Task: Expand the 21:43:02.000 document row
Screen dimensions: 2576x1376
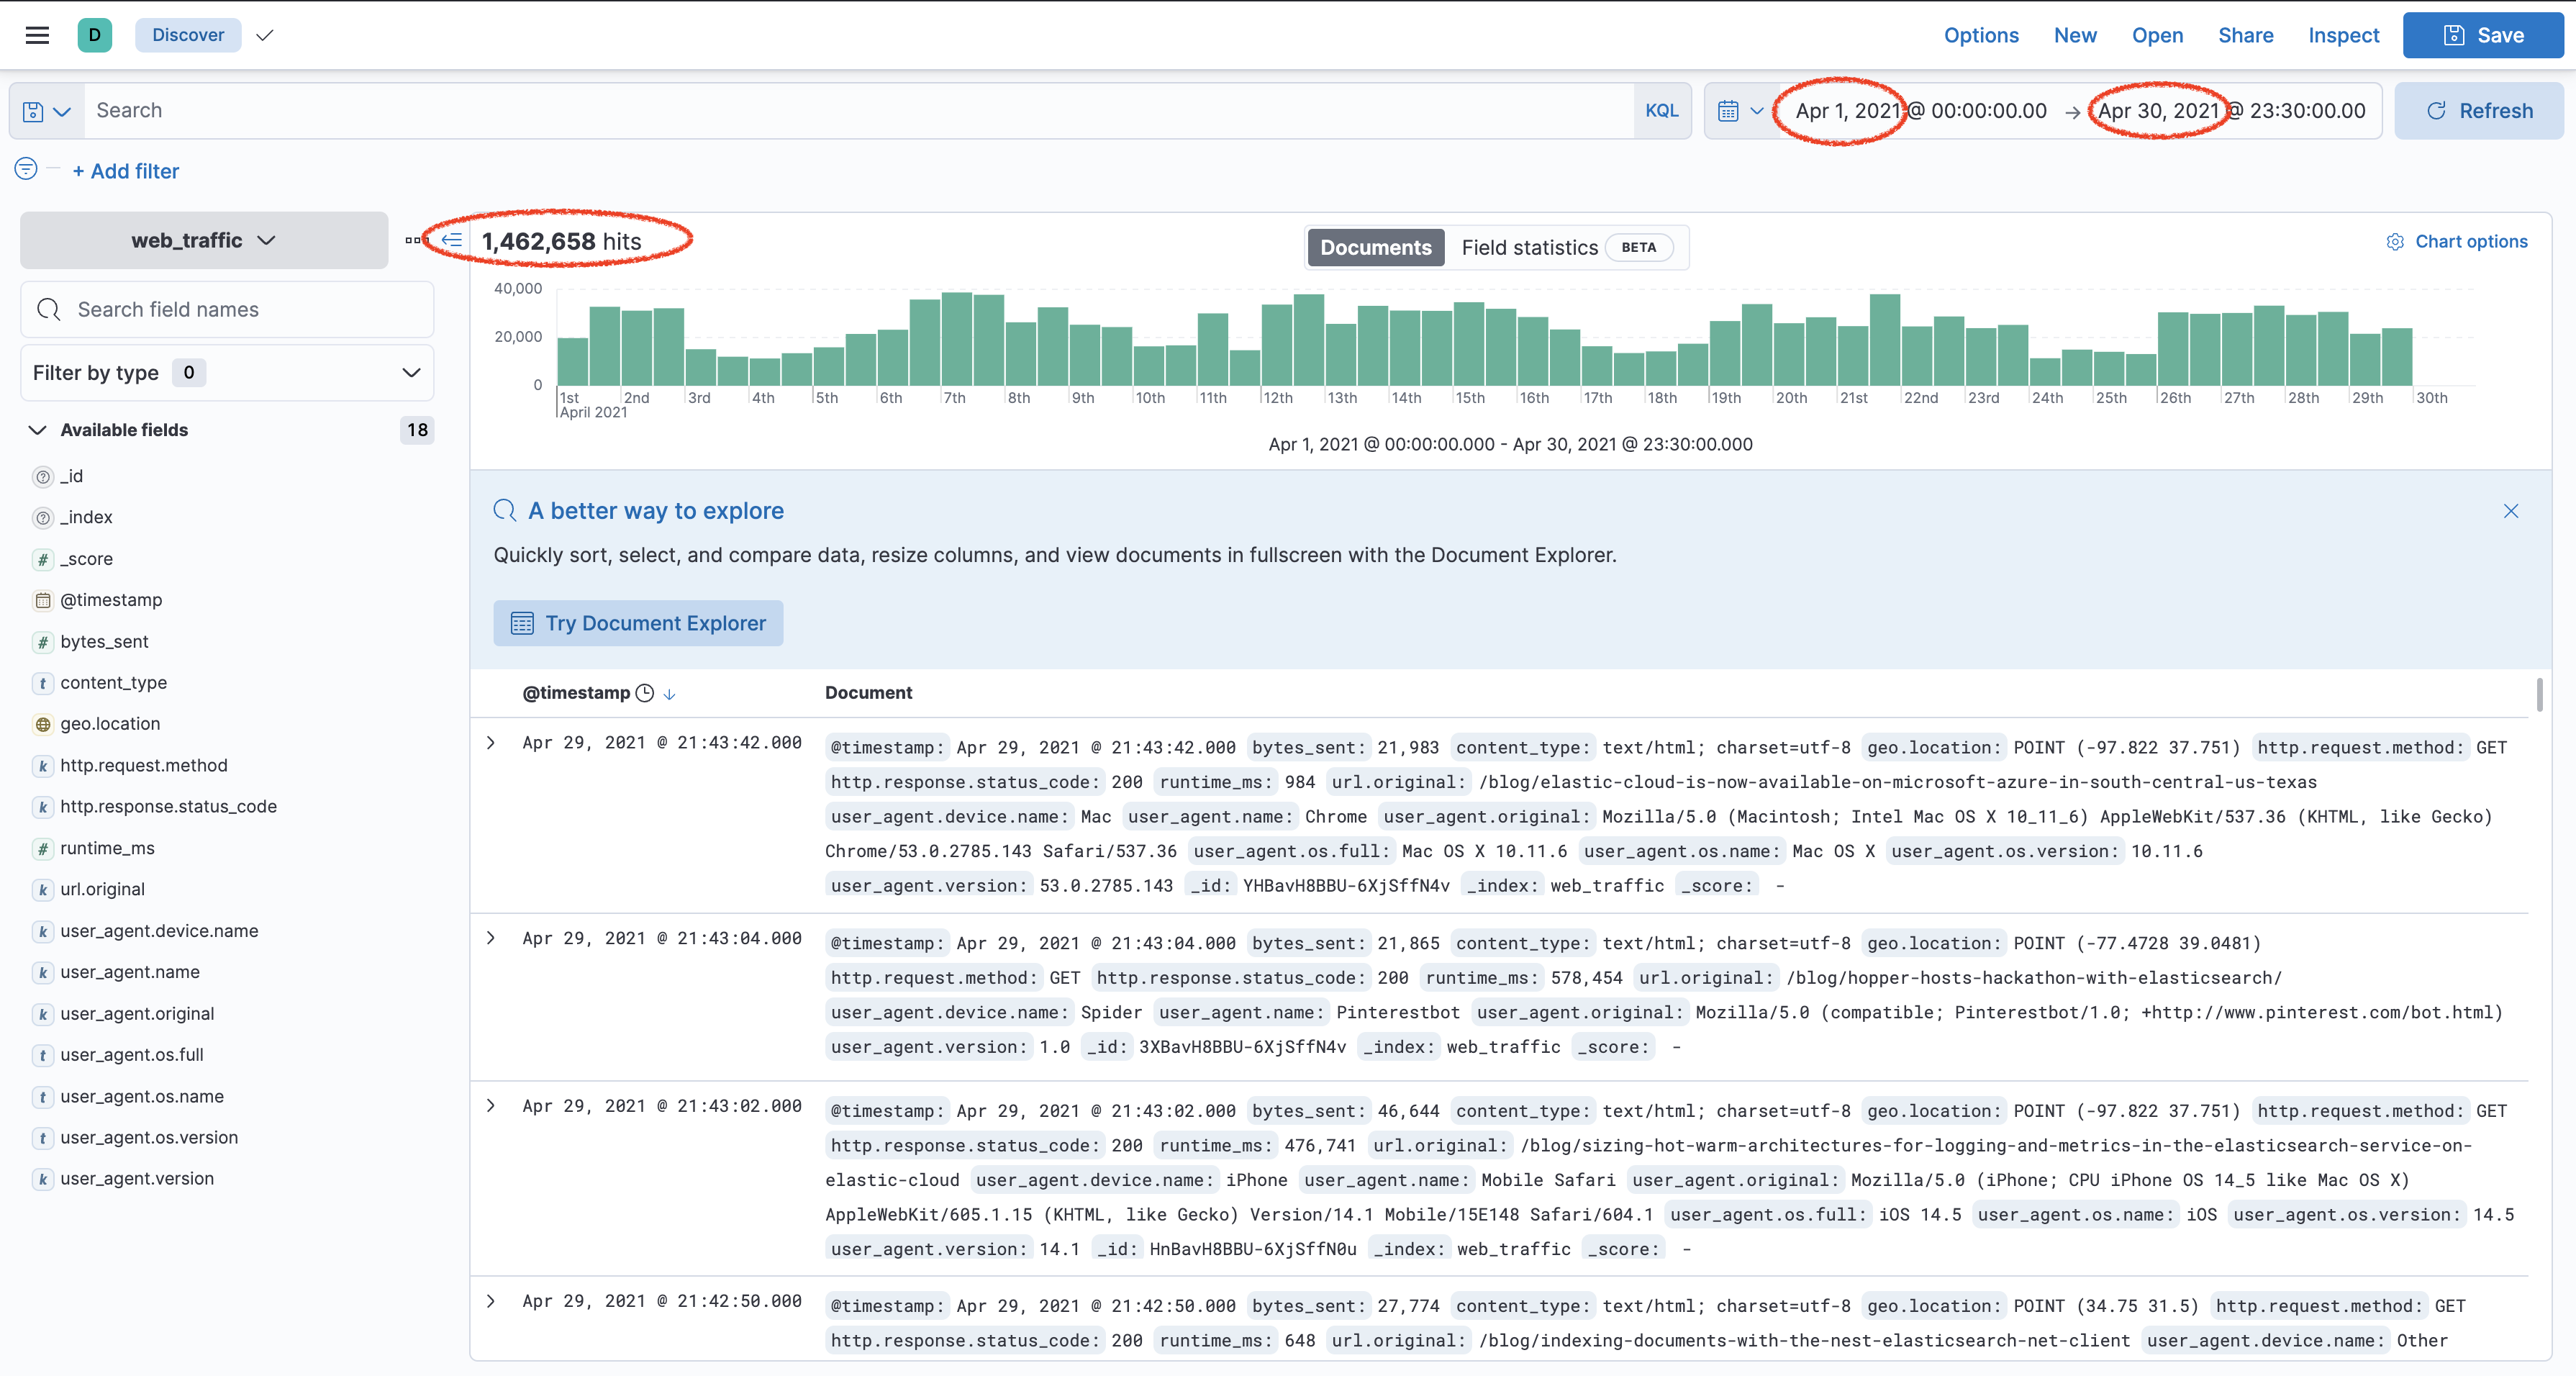Action: pos(491,1106)
